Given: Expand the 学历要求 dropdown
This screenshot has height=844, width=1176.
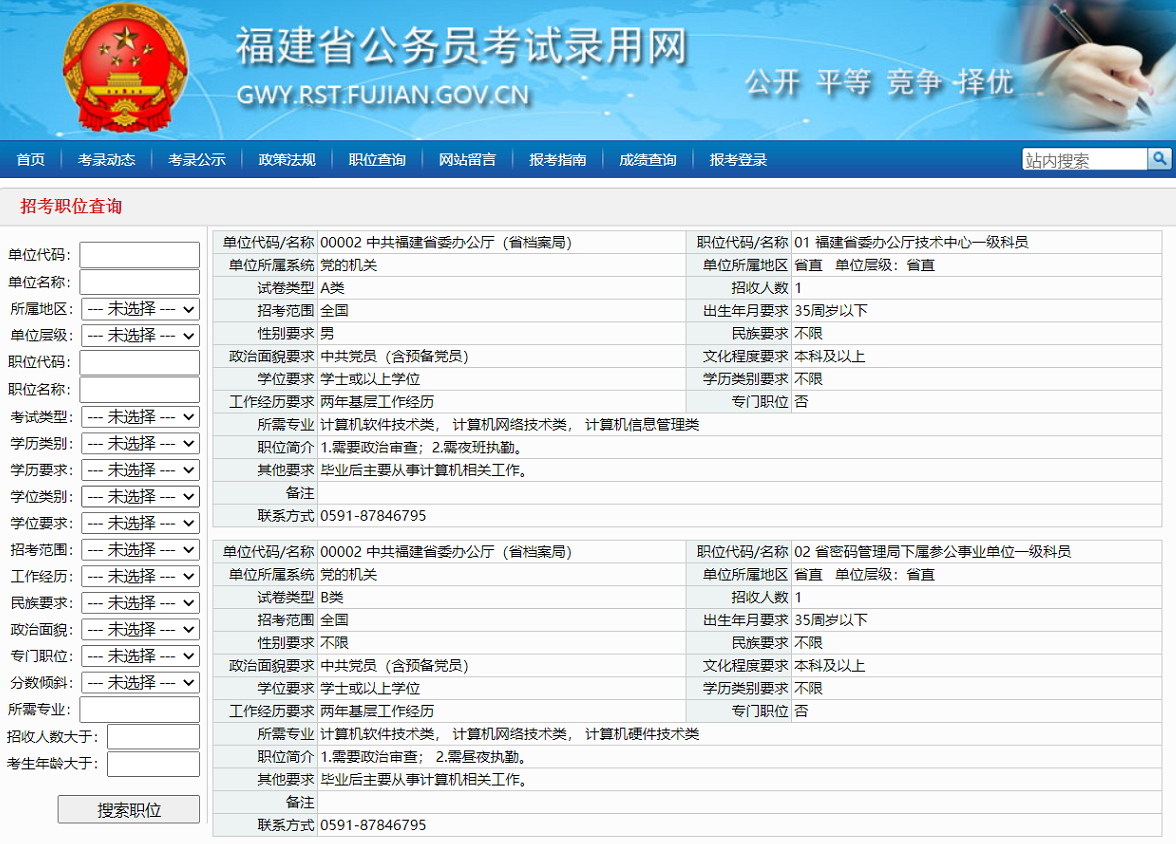Looking at the screenshot, I should (x=140, y=470).
